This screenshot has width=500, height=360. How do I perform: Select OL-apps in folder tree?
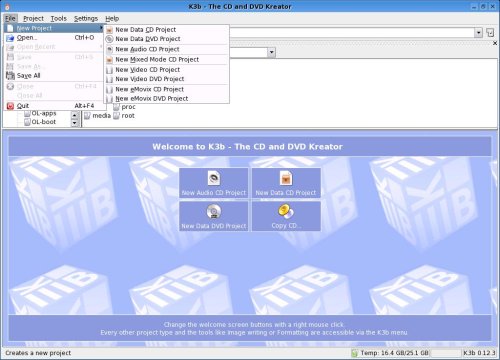44,113
